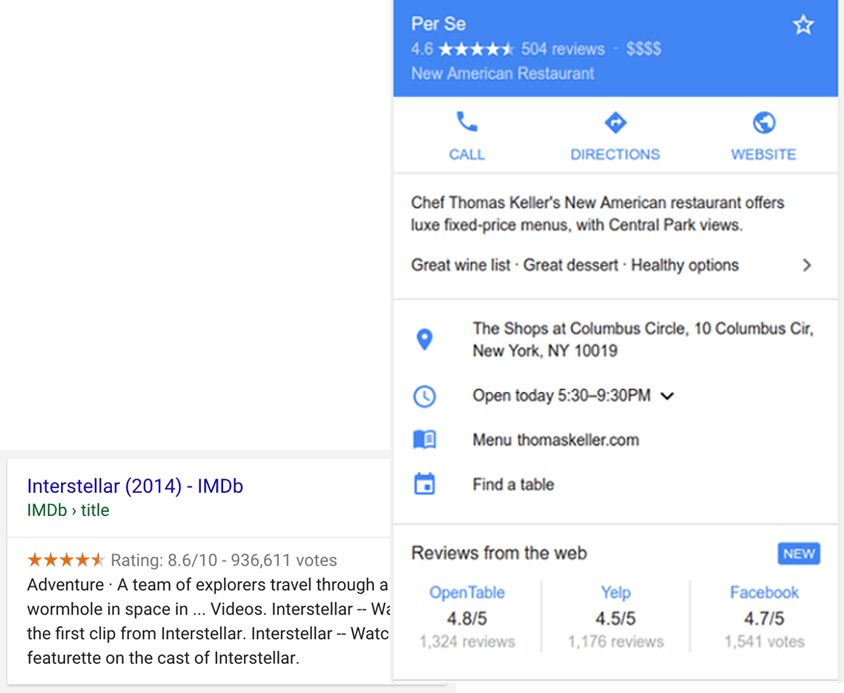Image resolution: width=844 pixels, height=693 pixels.
Task: Click the map pin location icon
Action: click(425, 339)
